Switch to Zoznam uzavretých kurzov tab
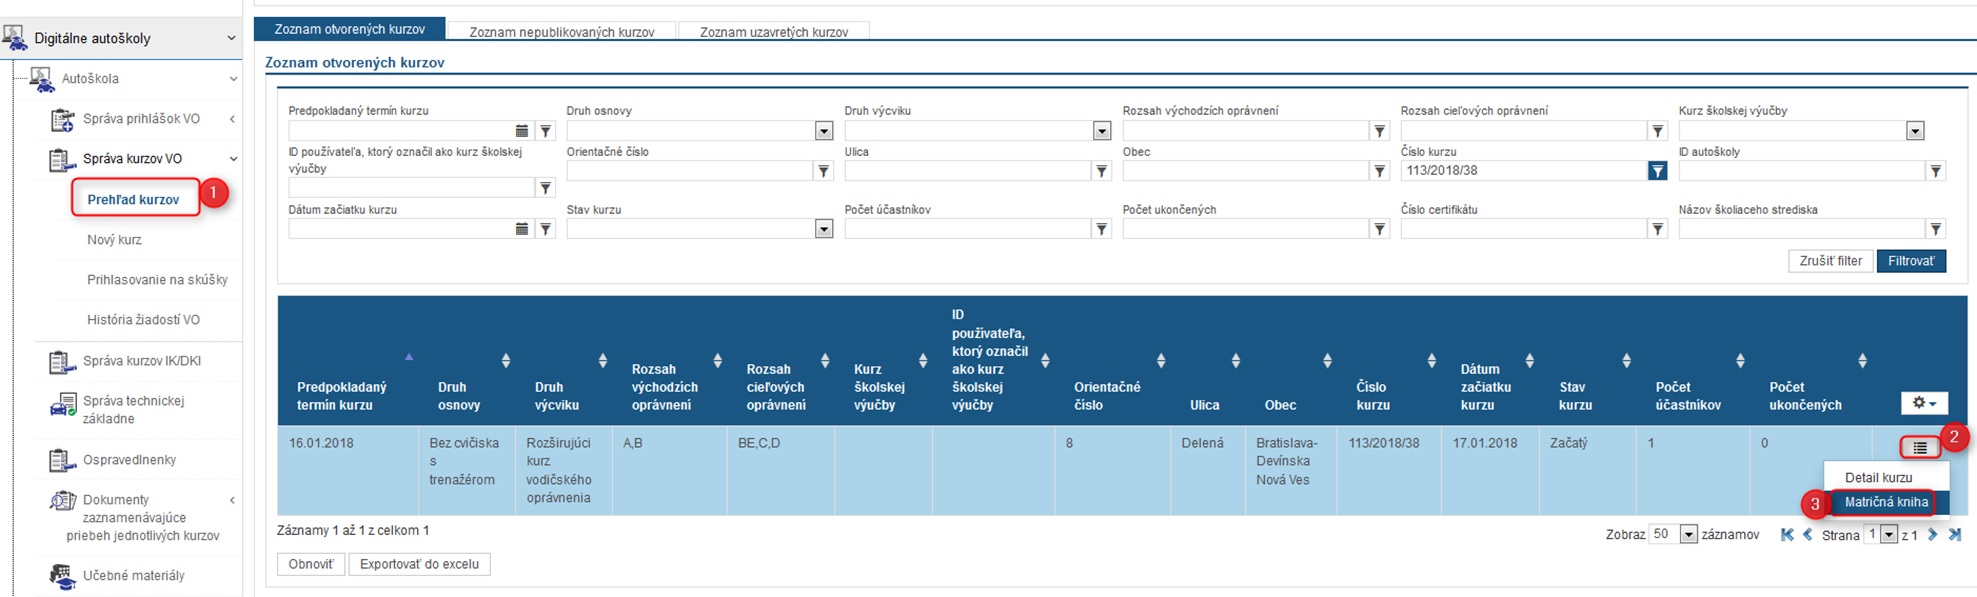The width and height of the screenshot is (1977, 597). pyautogui.click(x=773, y=32)
